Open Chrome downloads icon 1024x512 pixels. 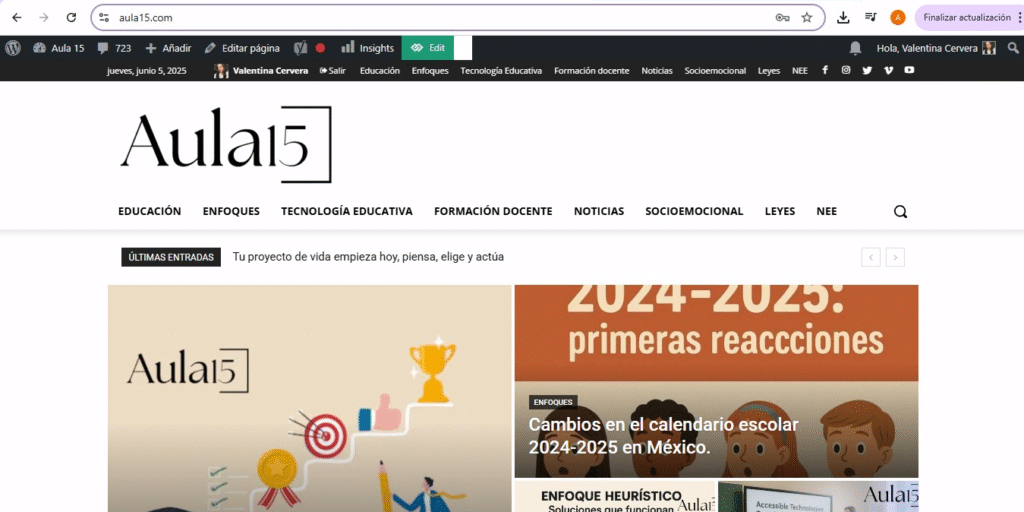pos(843,17)
